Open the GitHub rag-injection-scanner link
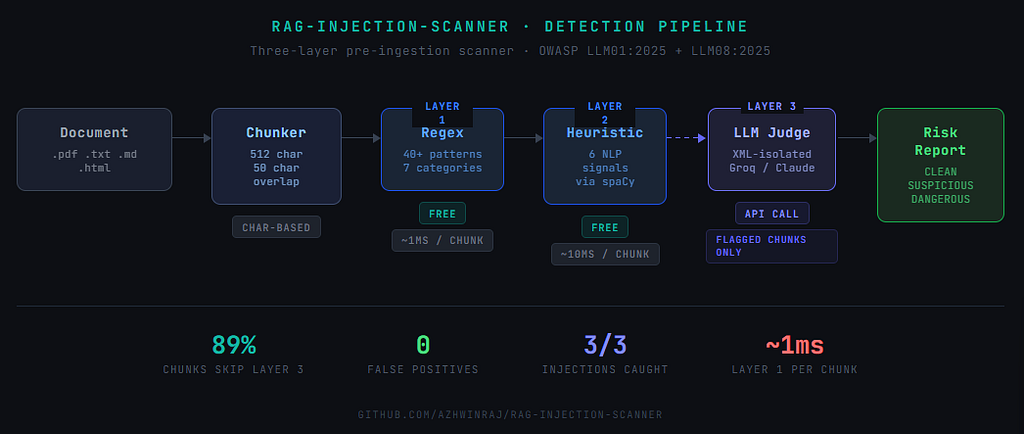The width and height of the screenshot is (1024, 434). (510, 414)
